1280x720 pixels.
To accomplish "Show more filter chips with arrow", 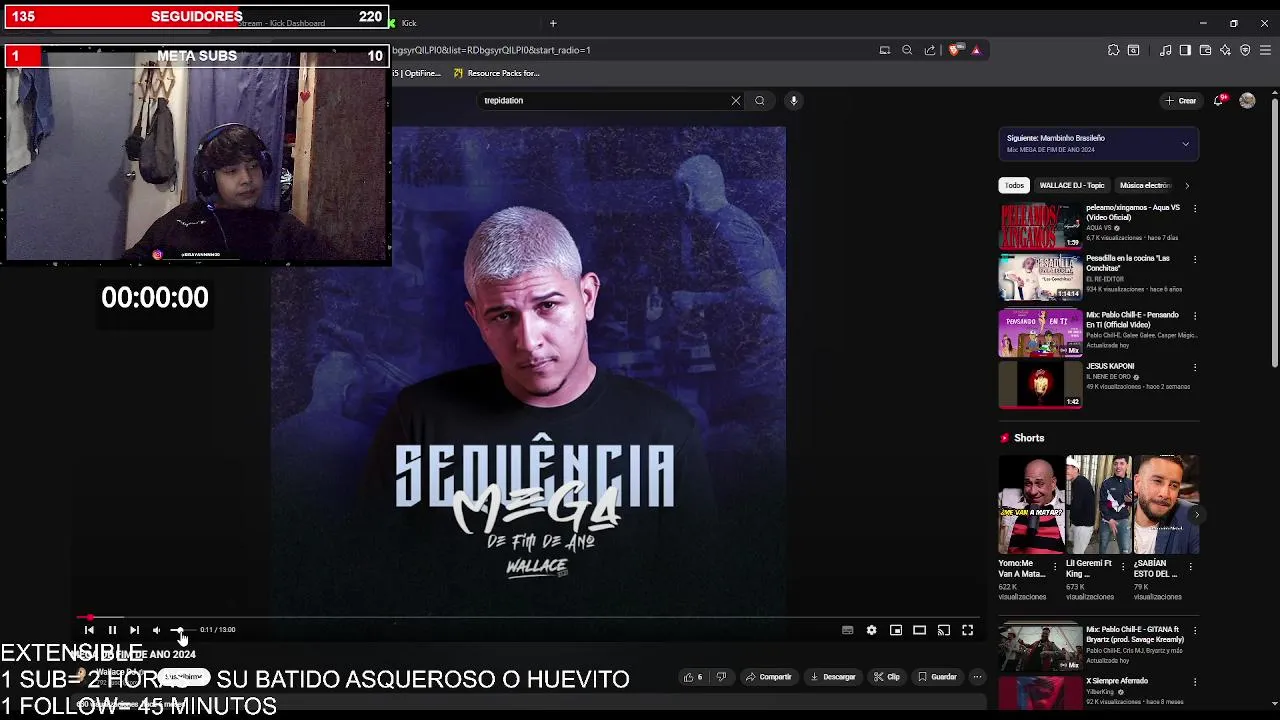I will point(1187,185).
